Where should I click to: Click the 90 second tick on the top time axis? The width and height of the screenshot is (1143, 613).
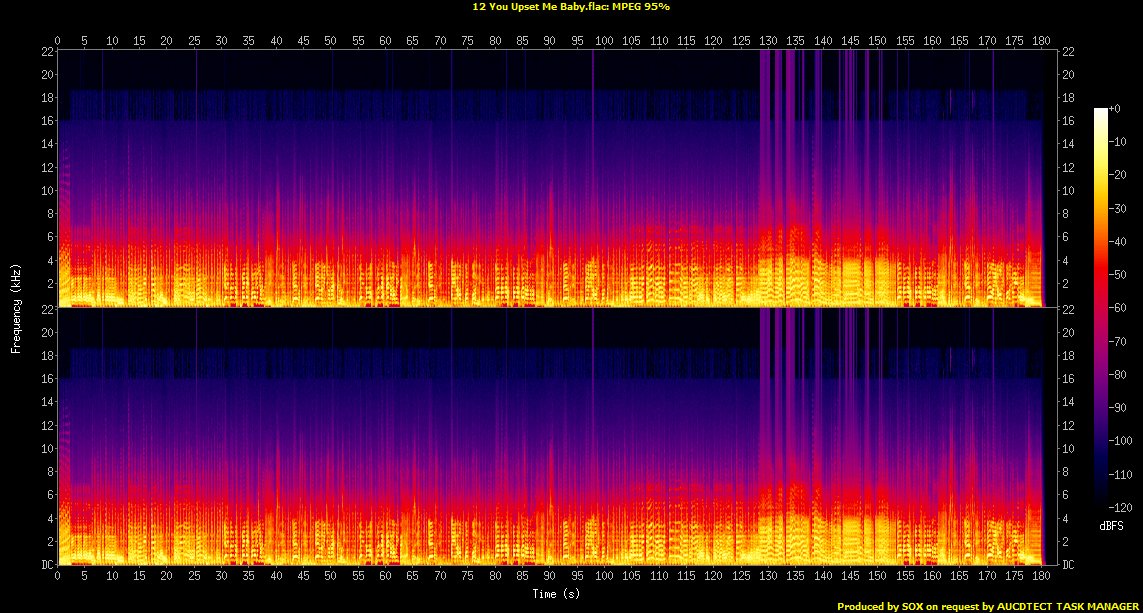point(549,40)
